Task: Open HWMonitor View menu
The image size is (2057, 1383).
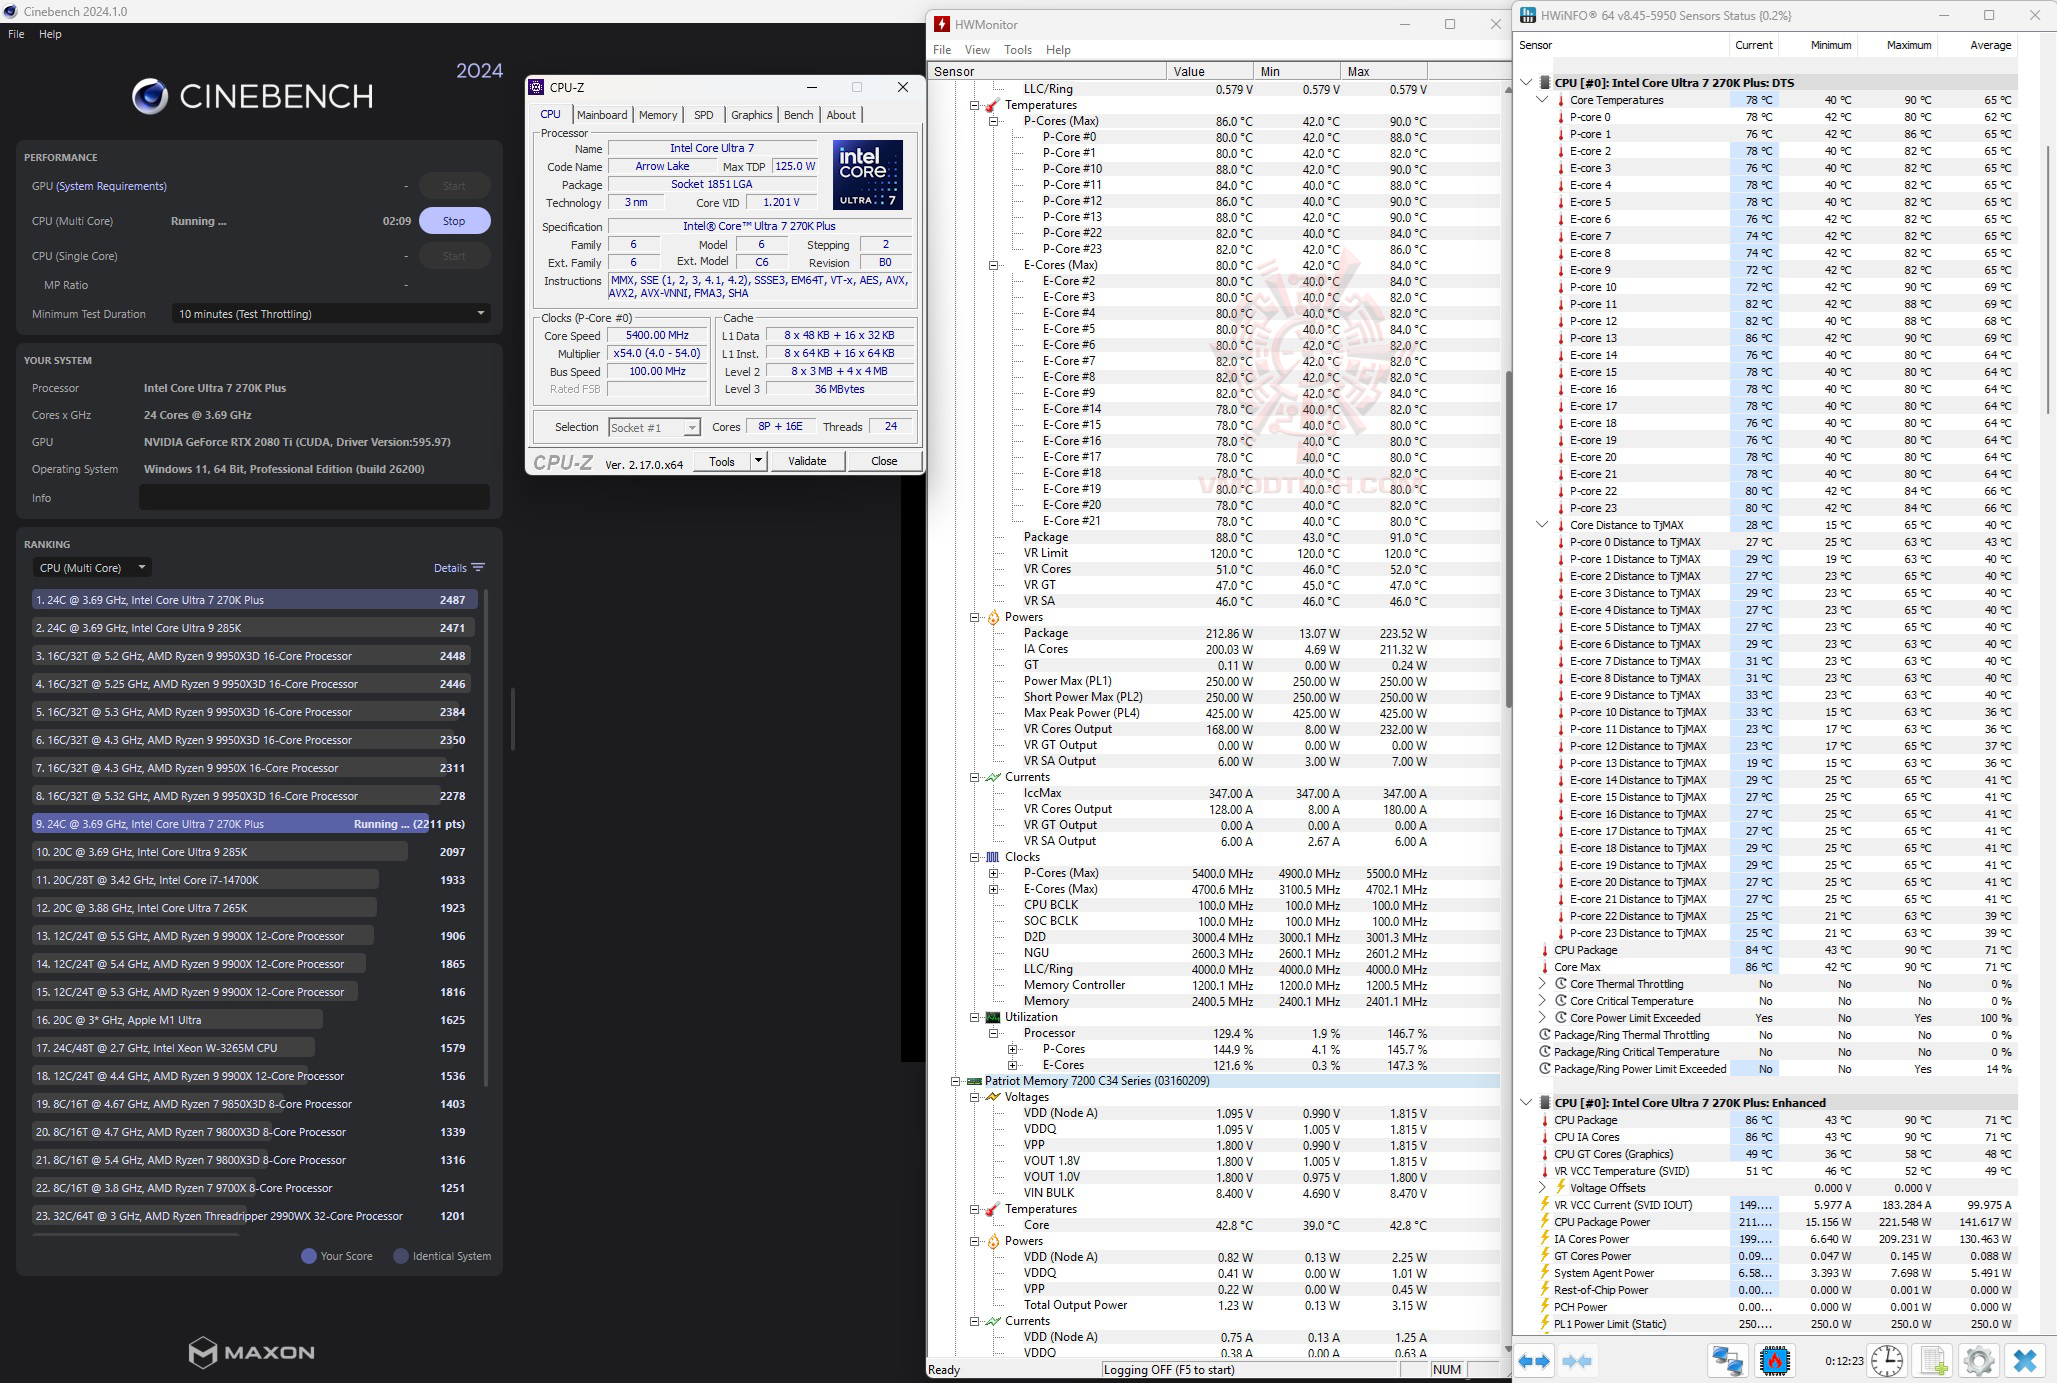Action: coord(977,50)
